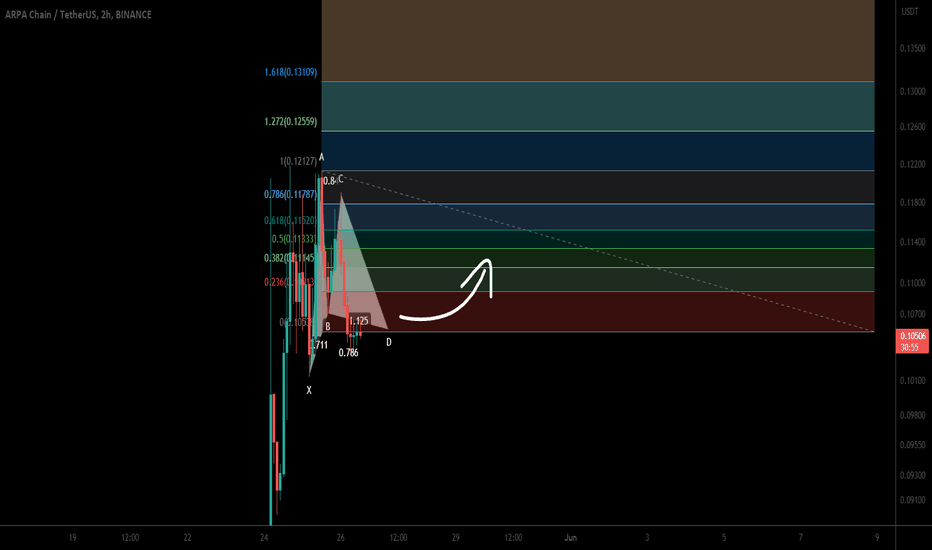
Task: Select the USDT currency label on price axis
Action: point(909,12)
